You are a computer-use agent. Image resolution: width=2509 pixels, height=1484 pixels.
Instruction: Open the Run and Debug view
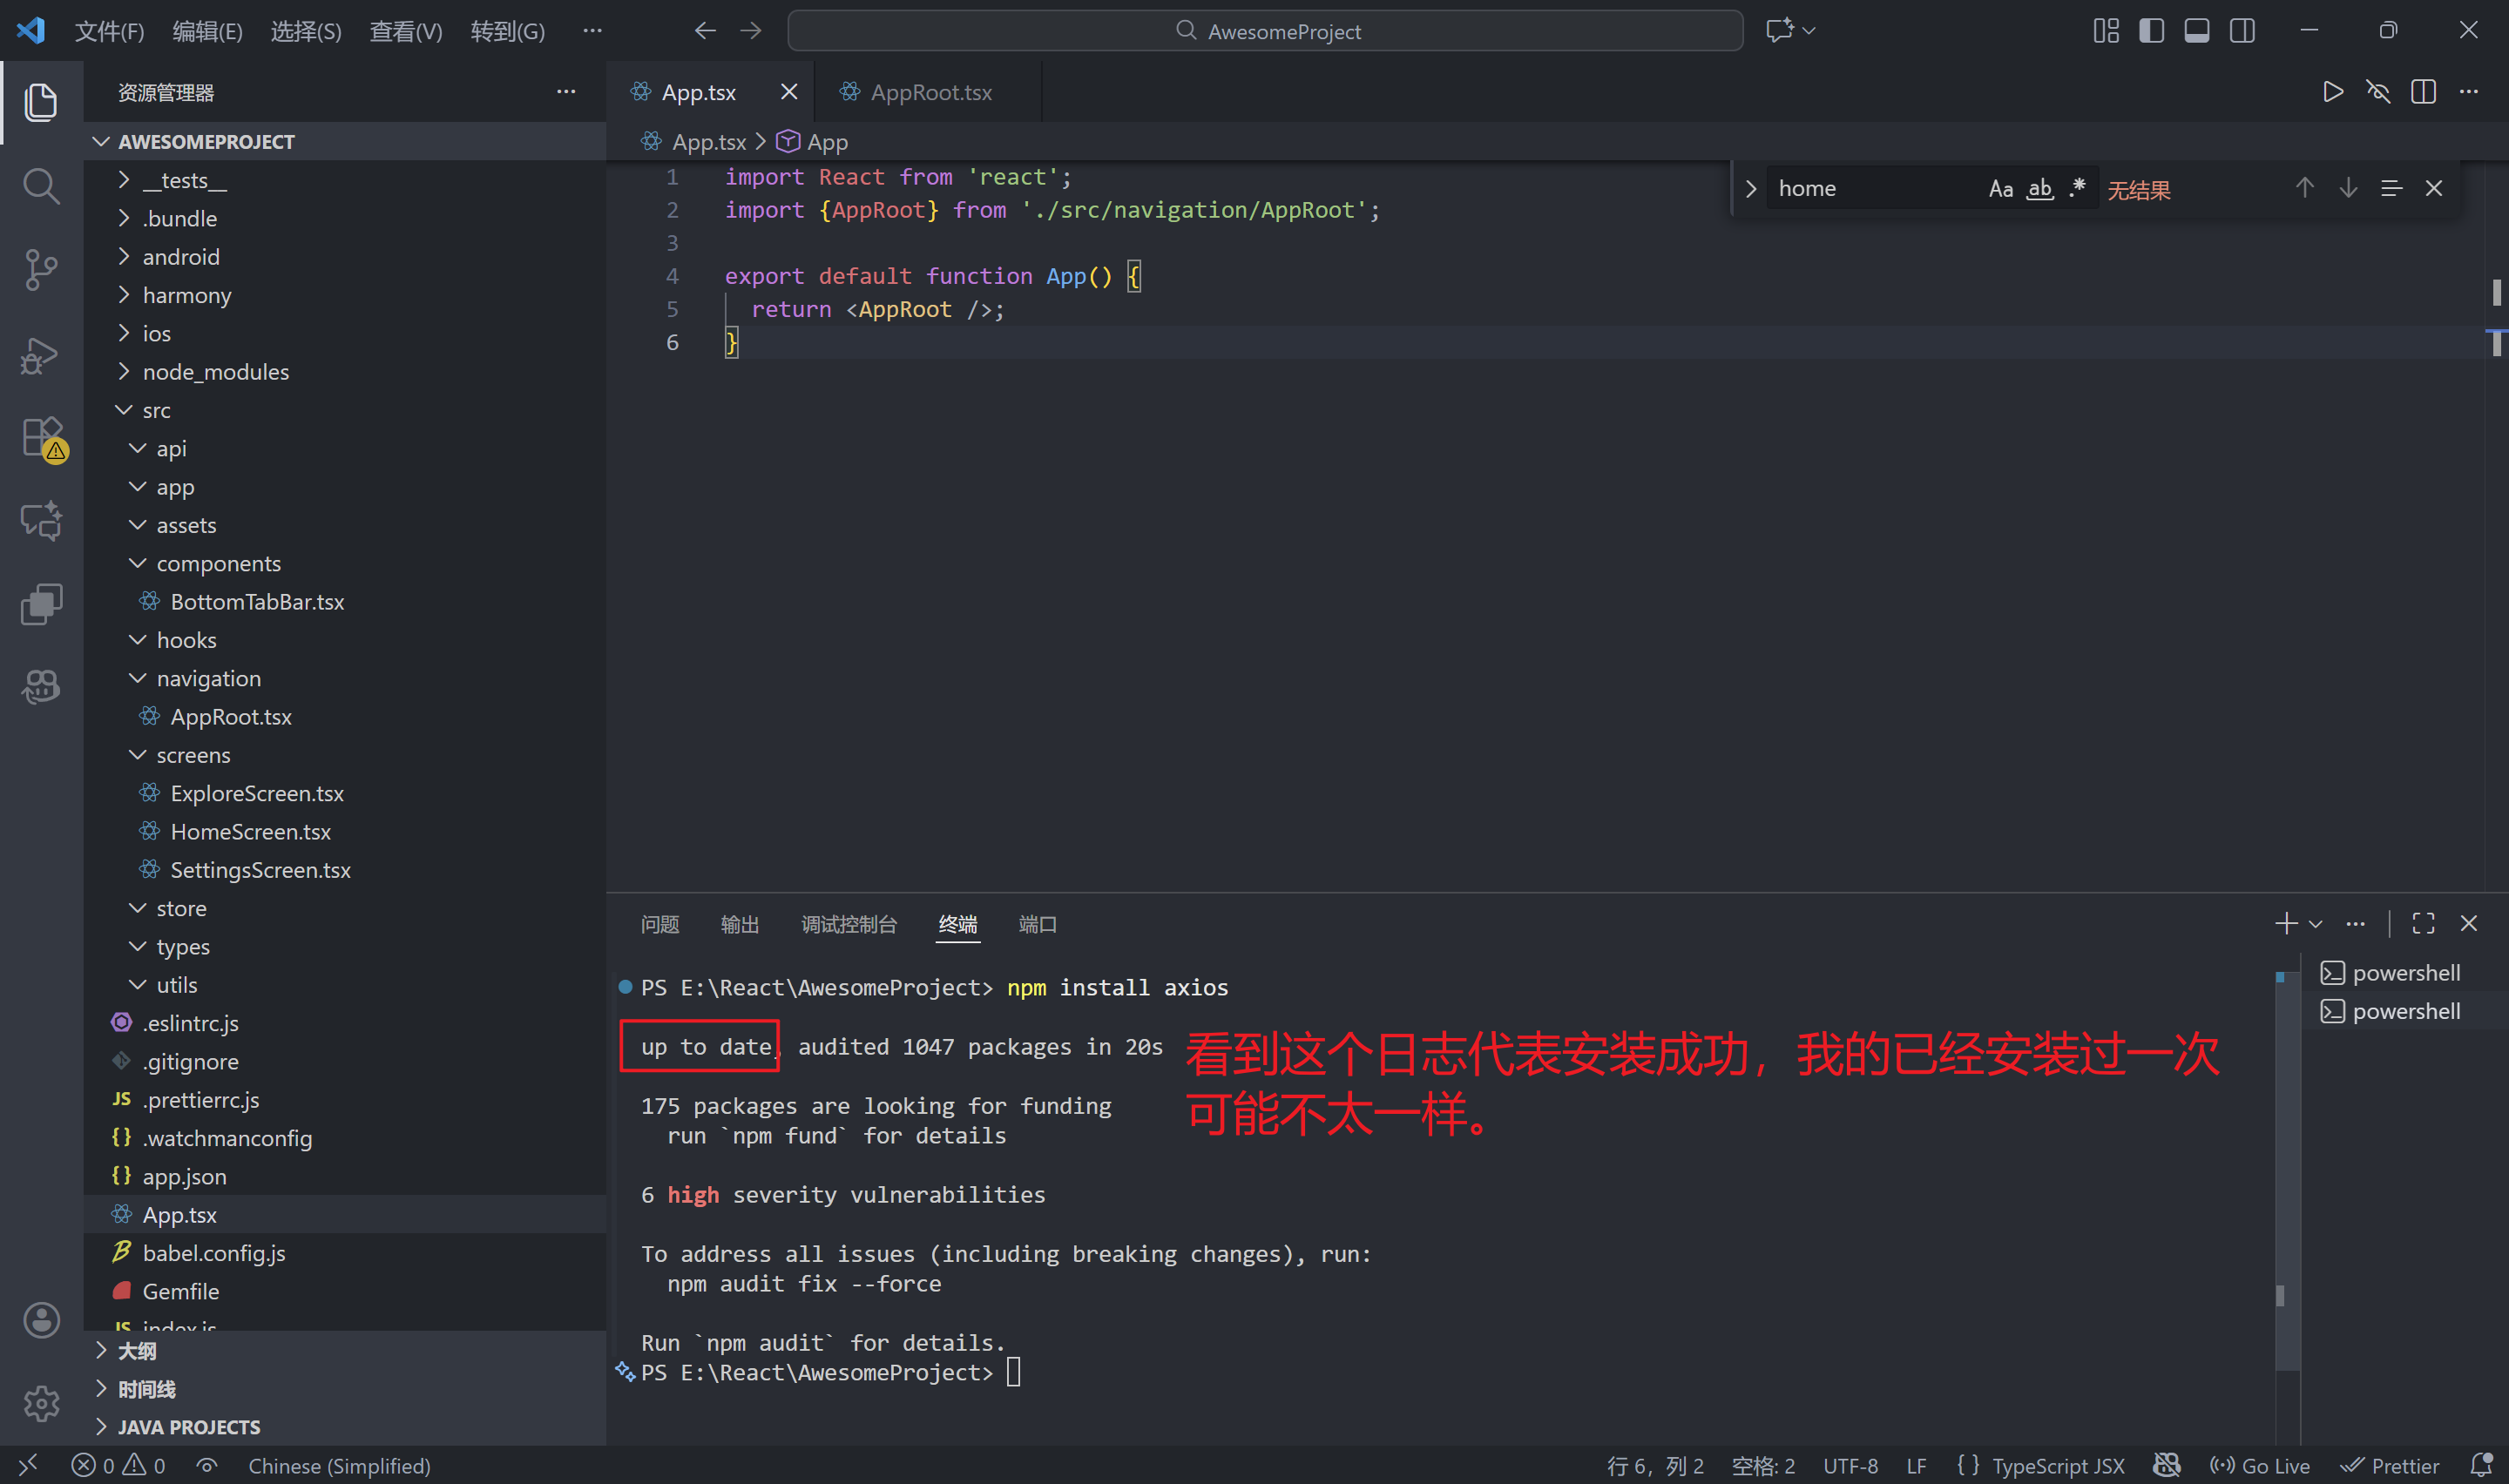(41, 355)
